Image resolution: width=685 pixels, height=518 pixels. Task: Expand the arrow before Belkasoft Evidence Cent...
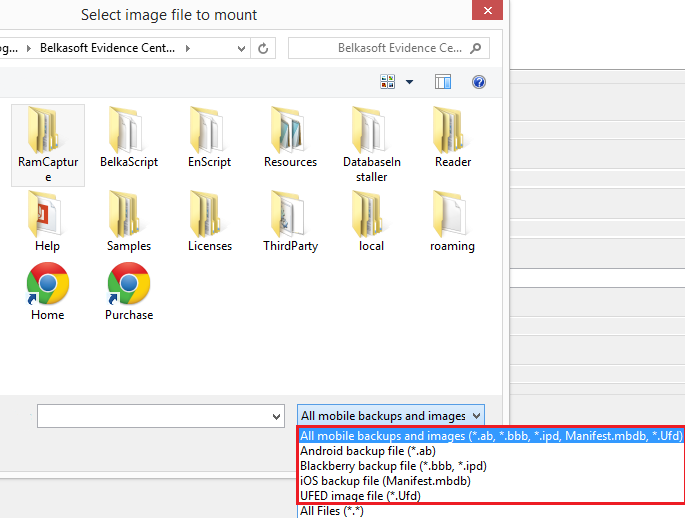[29, 48]
